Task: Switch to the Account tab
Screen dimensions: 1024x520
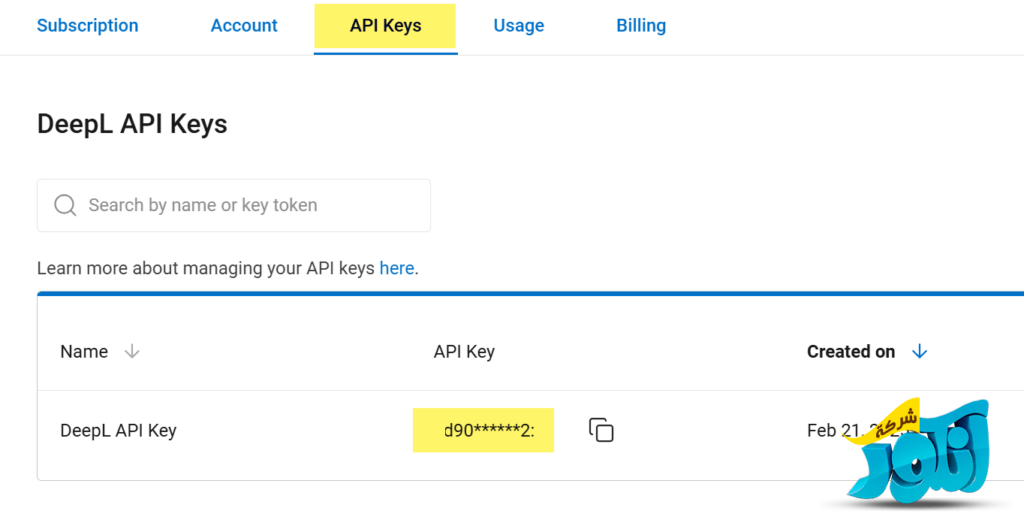Action: 244,25
